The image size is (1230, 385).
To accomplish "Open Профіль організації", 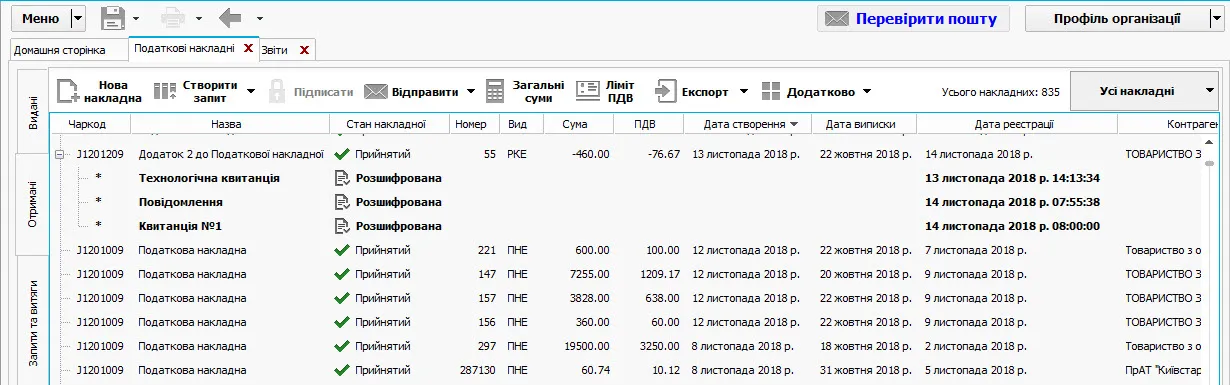I will point(1116,18).
